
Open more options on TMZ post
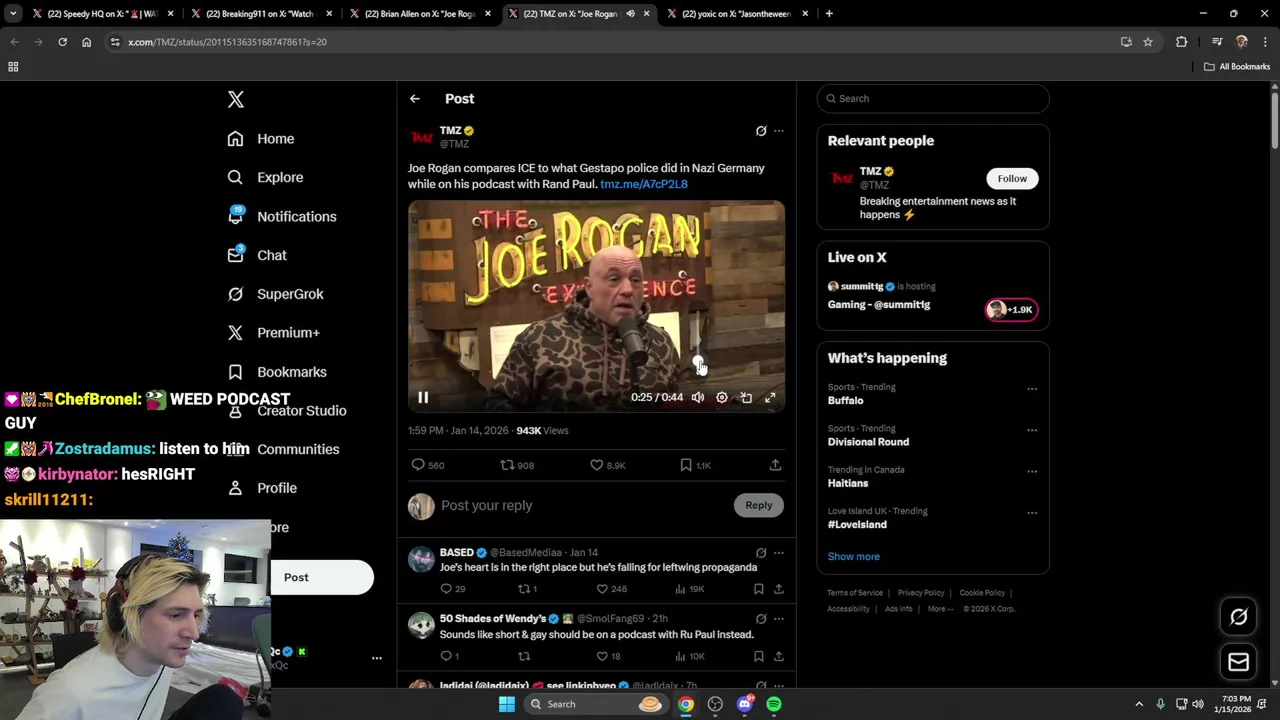click(x=779, y=131)
